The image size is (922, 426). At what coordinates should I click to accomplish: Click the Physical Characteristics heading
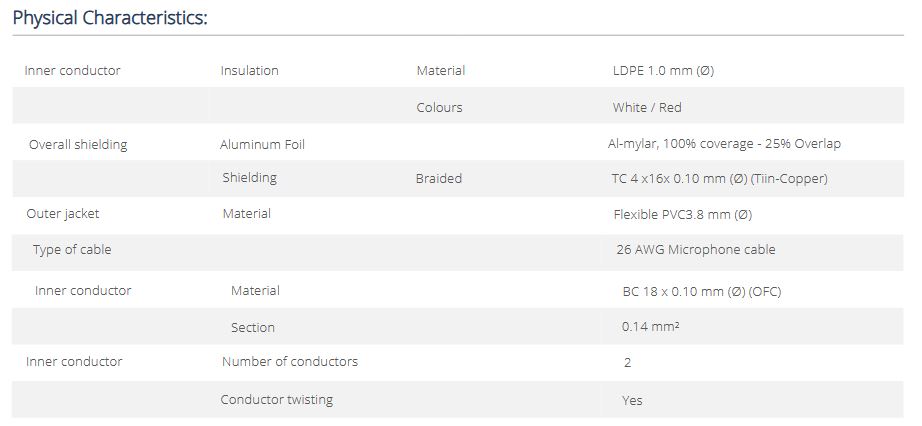click(110, 18)
